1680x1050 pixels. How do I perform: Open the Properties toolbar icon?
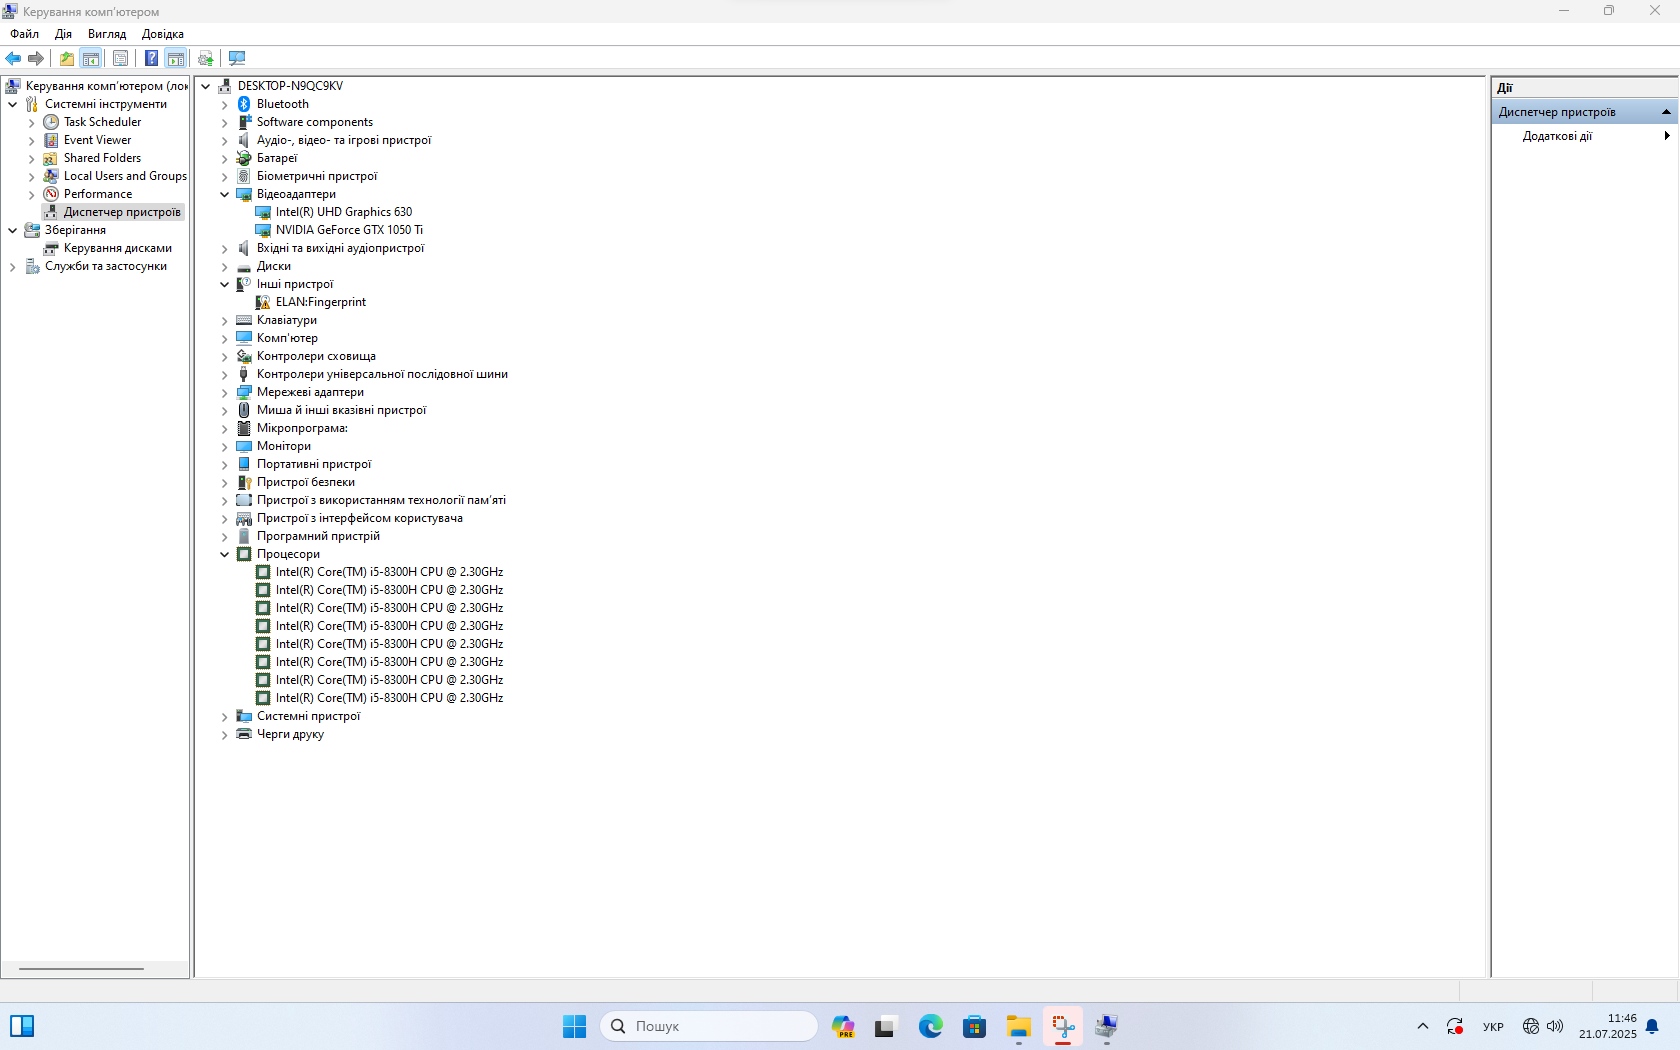pyautogui.click(x=120, y=58)
